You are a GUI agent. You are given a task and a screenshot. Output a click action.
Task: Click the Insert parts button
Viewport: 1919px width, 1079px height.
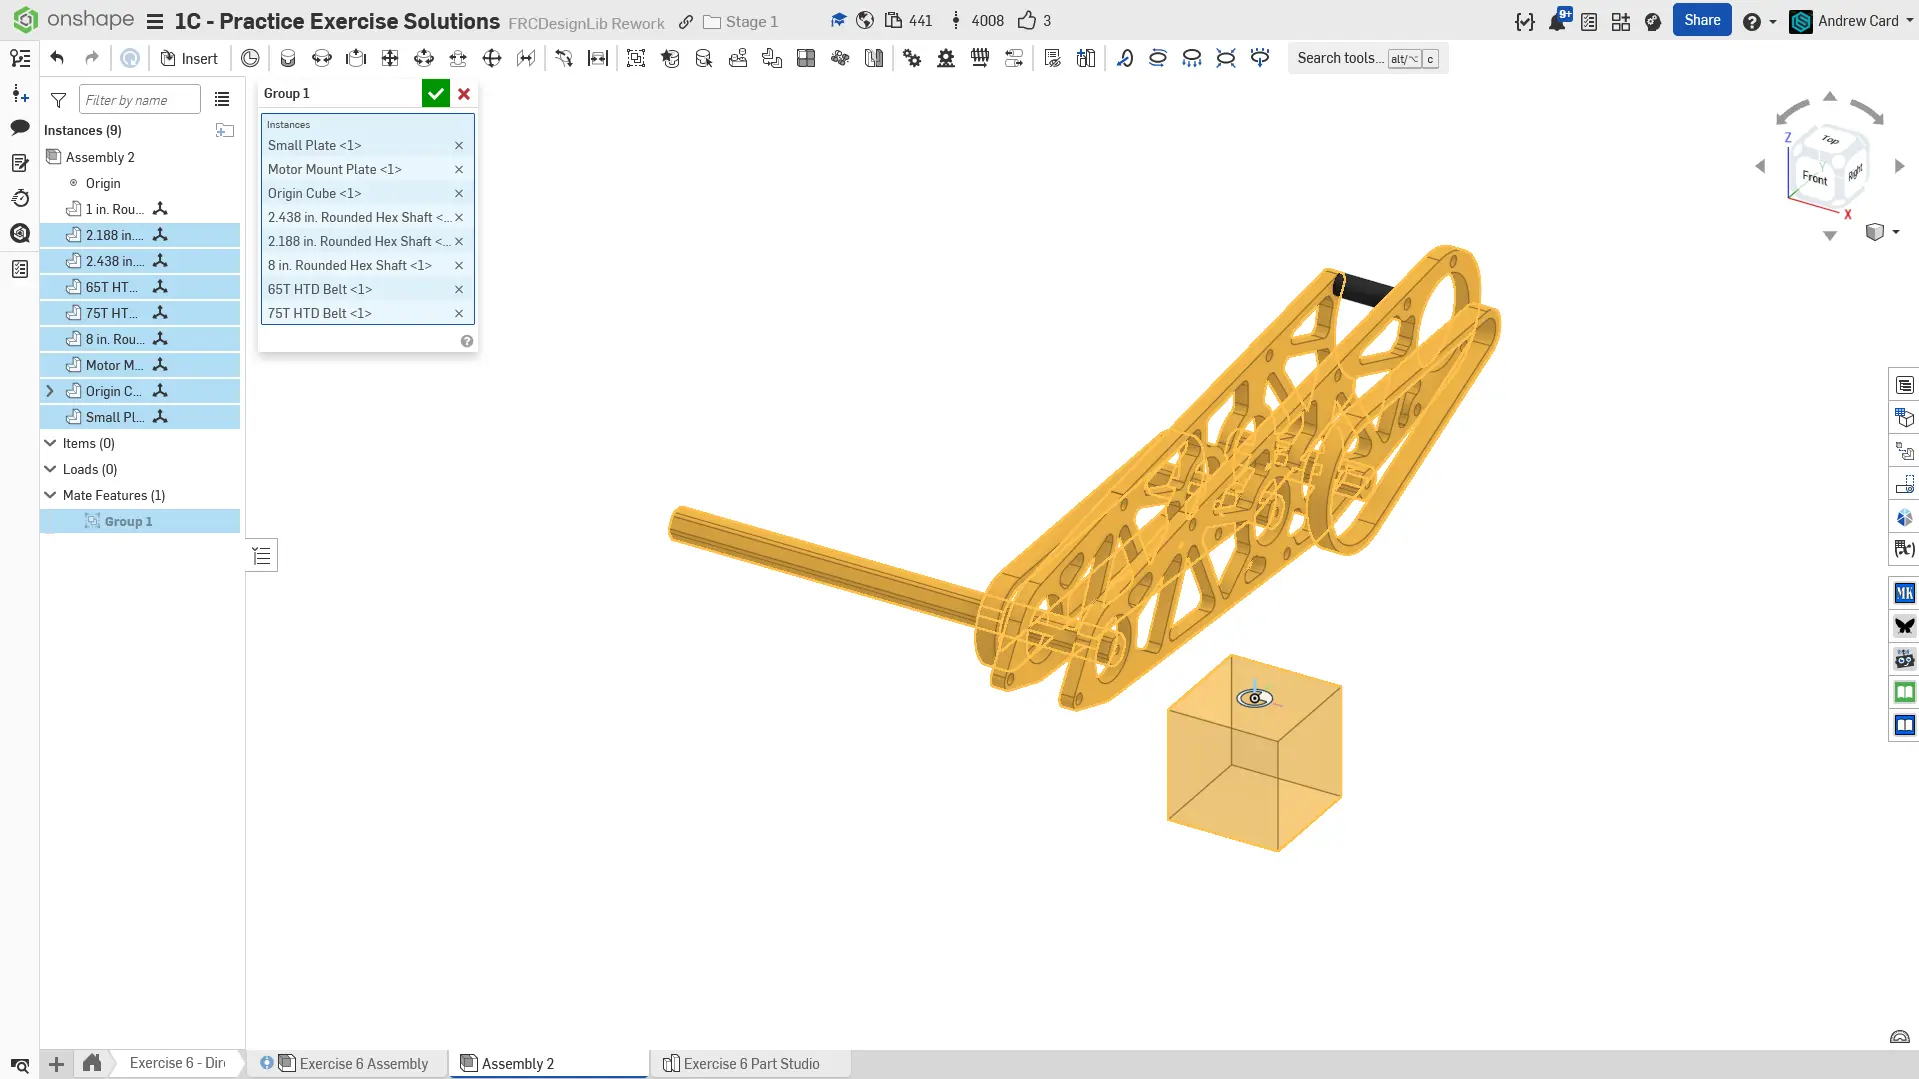pyautogui.click(x=189, y=59)
